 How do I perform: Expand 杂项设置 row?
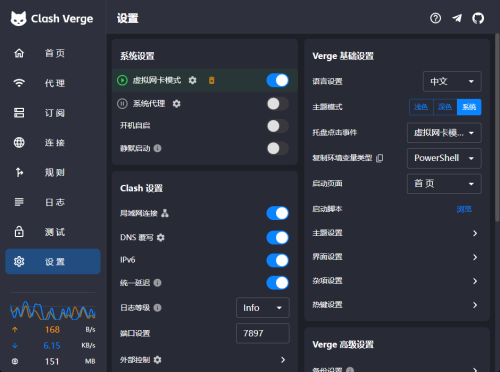point(397,281)
